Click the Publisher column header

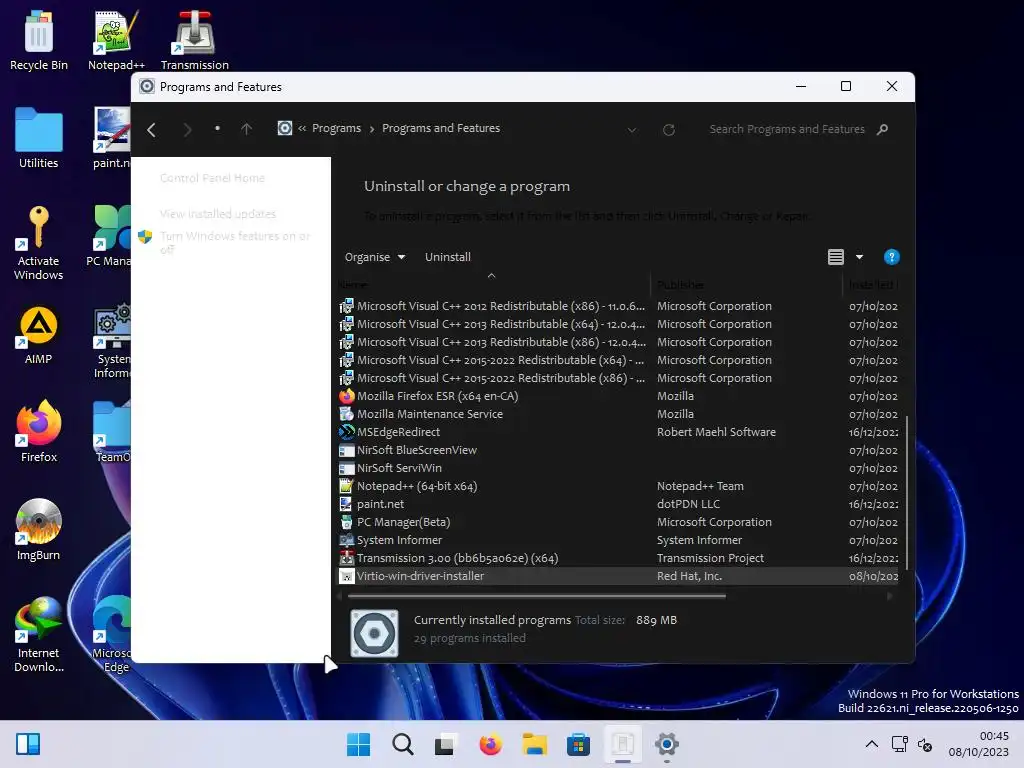point(746,285)
